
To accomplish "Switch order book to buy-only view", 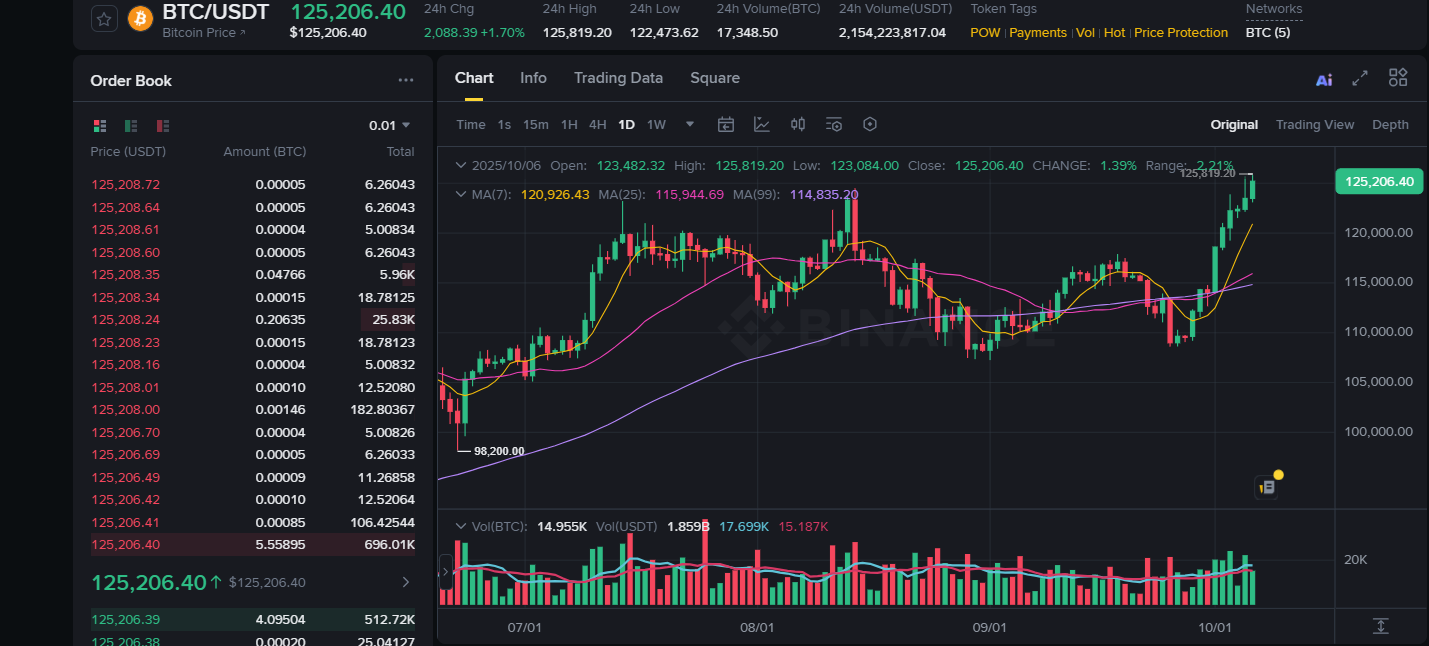I will tap(130, 126).
